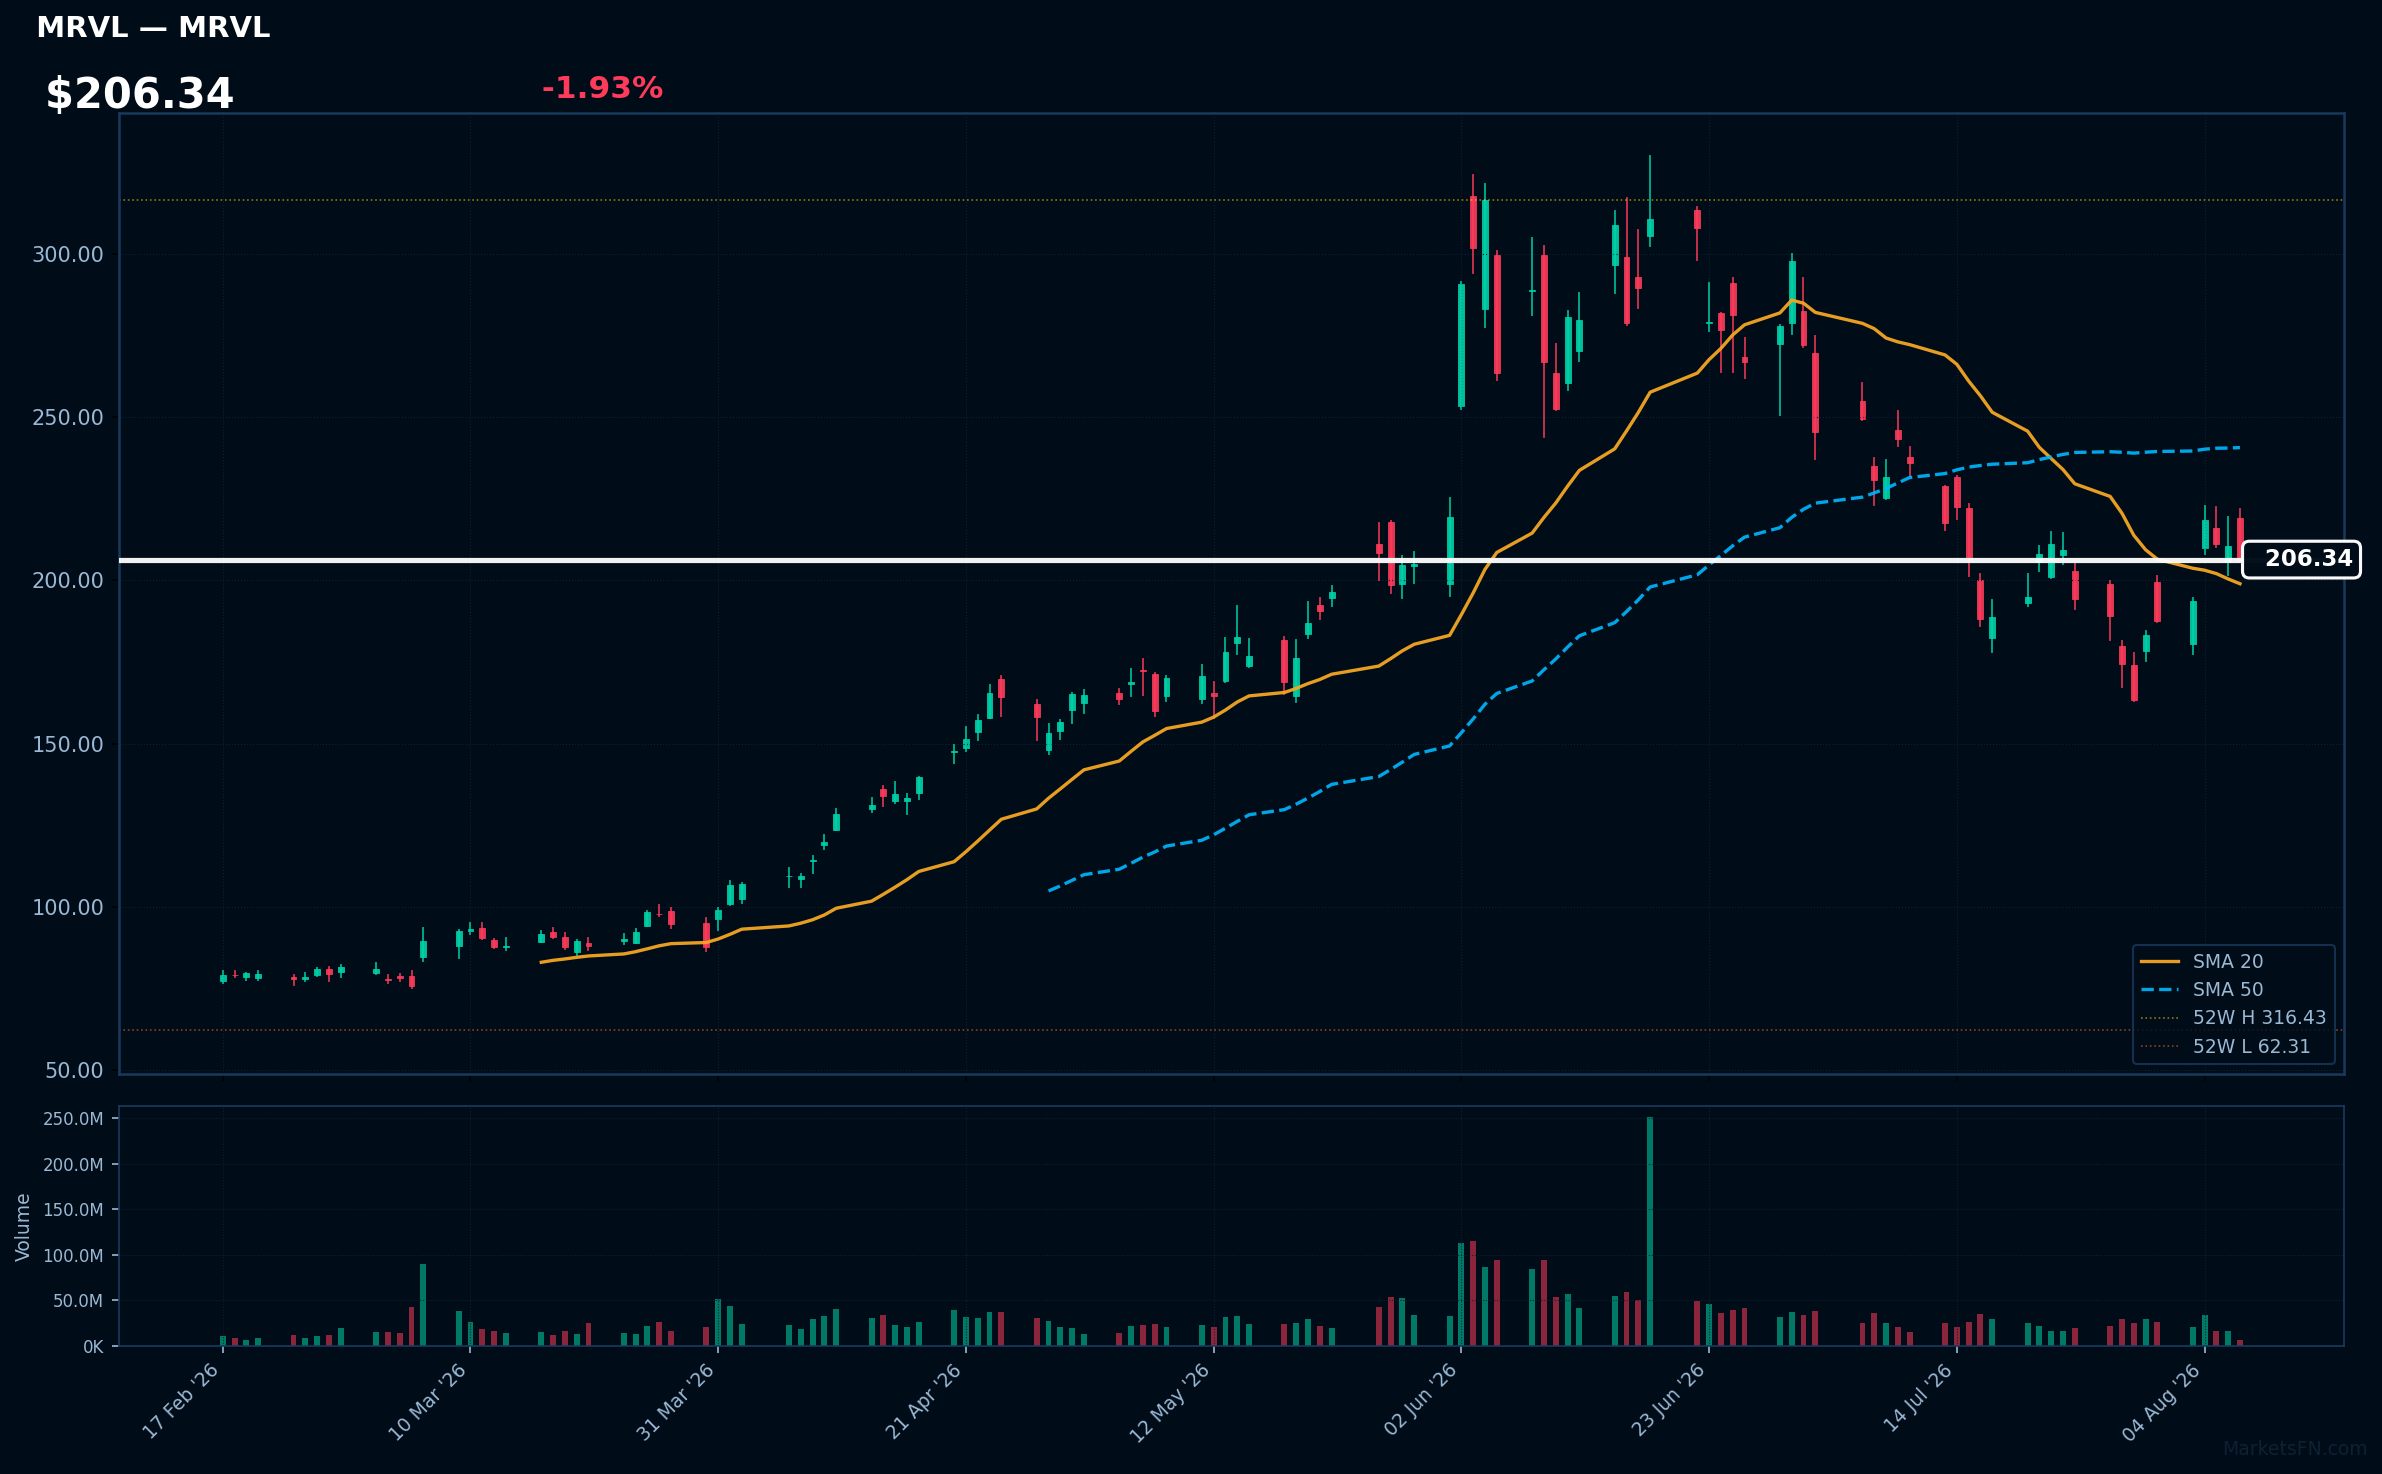The width and height of the screenshot is (2382, 1474).
Task: Click the 150.00 price axis label
Action: 68,744
